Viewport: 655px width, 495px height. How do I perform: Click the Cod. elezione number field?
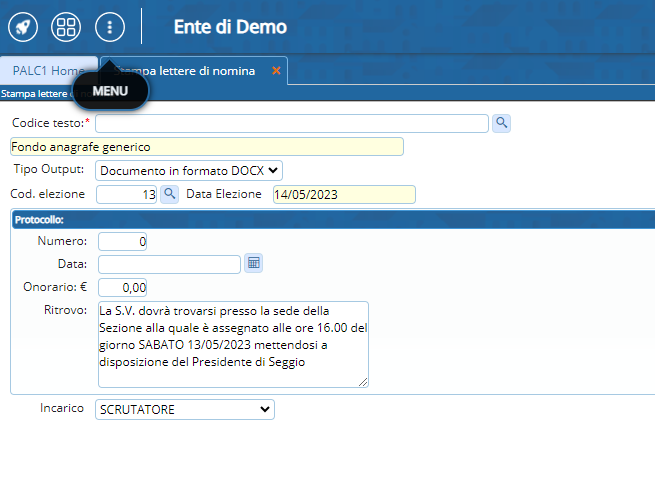[x=127, y=194]
